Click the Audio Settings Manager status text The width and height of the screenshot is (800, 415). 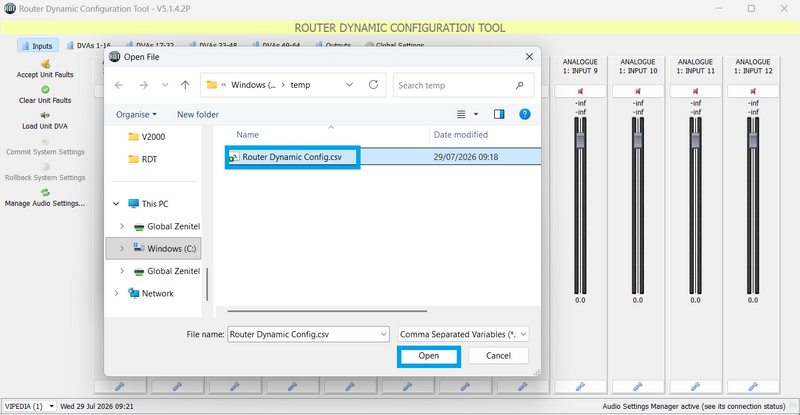pos(694,406)
